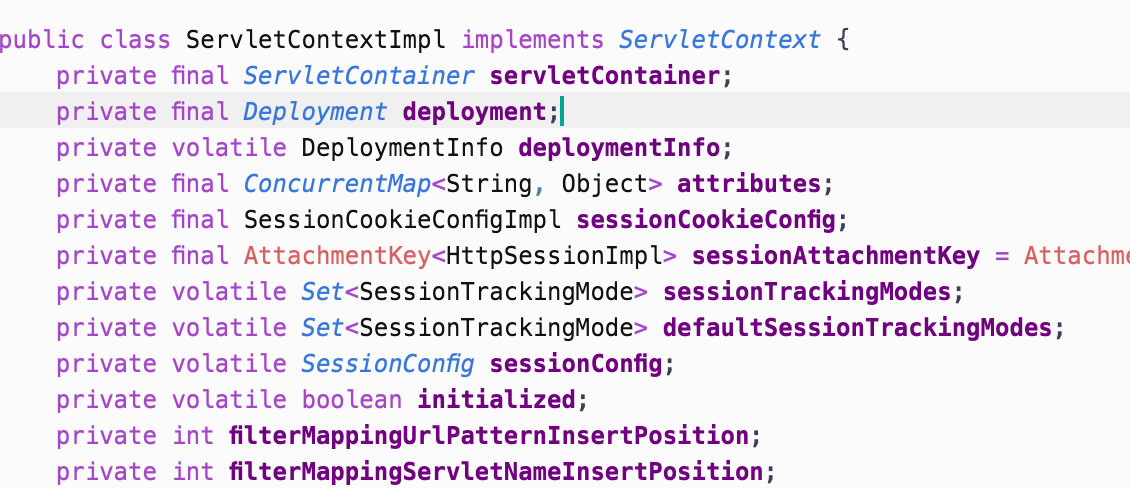
Task: Click the ServletContext interface name
Action: [x=720, y=41]
